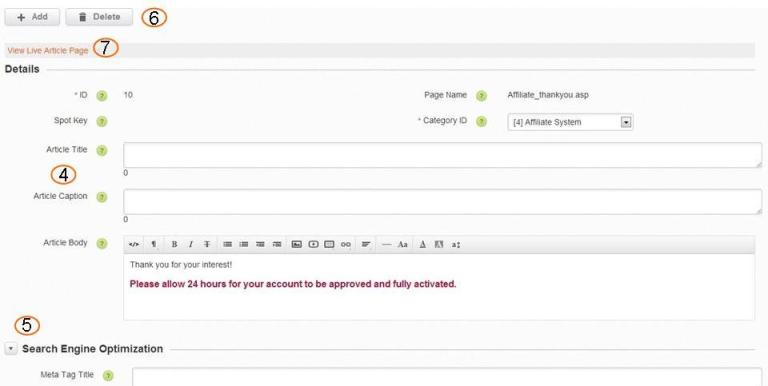Insert horizontal rule in Article Body
The width and height of the screenshot is (768, 386).
pyautogui.click(x=386, y=244)
